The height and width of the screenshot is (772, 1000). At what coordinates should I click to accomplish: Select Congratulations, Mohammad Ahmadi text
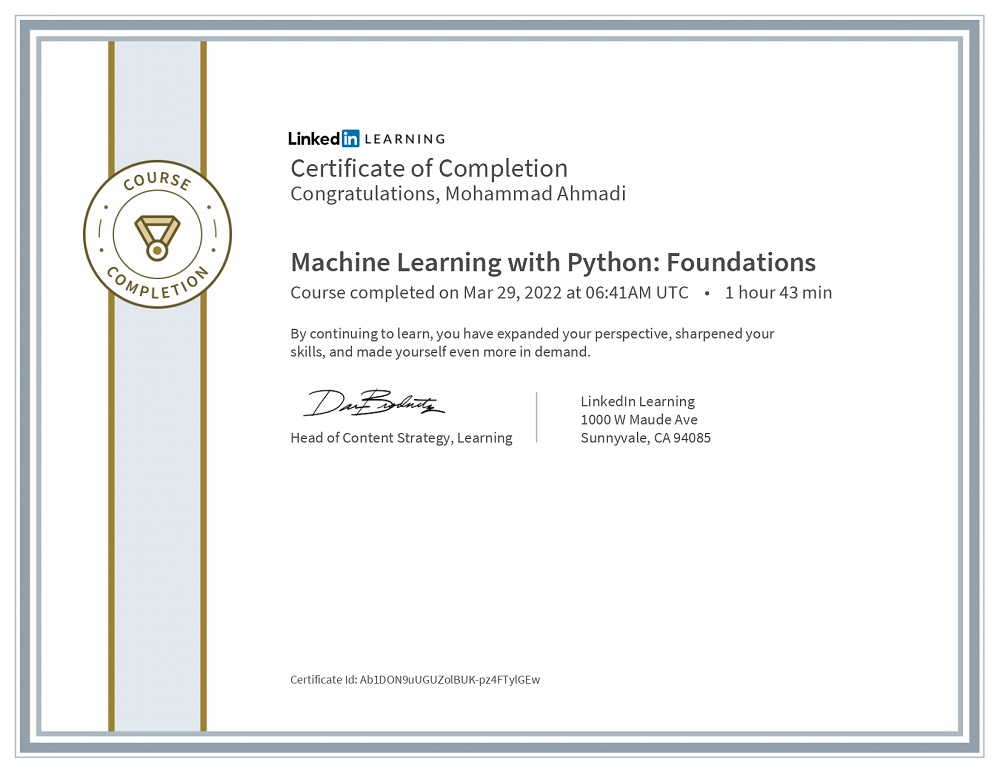pos(456,194)
